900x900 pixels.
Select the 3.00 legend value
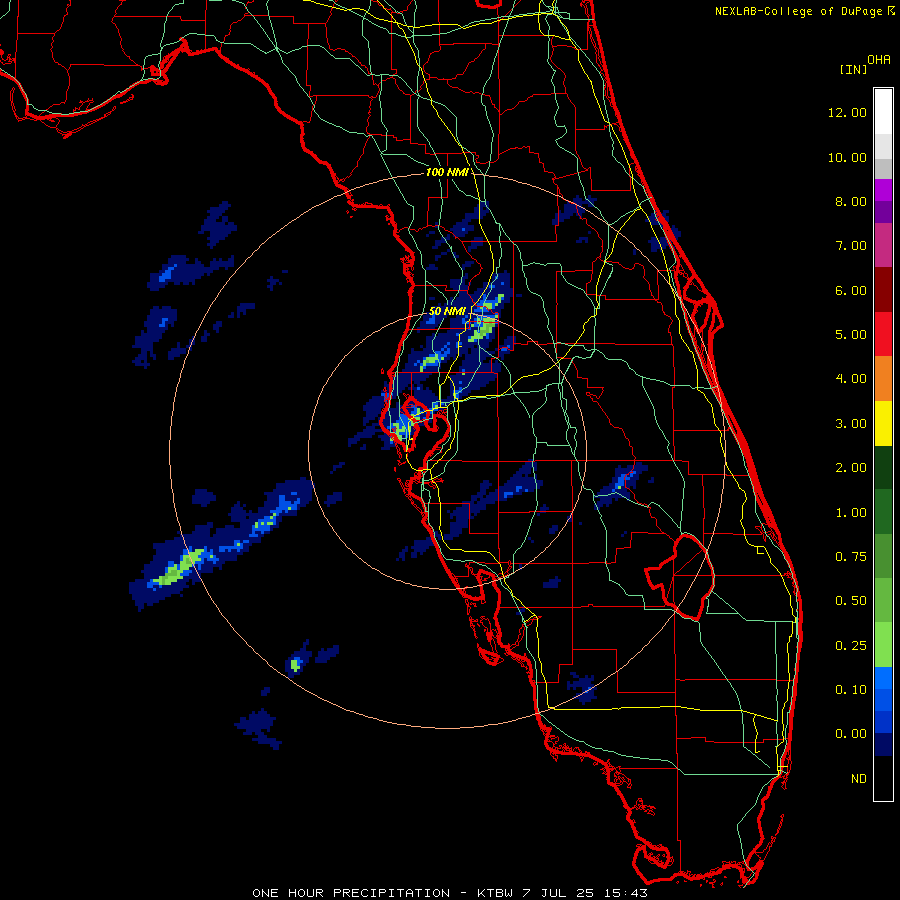(851, 424)
